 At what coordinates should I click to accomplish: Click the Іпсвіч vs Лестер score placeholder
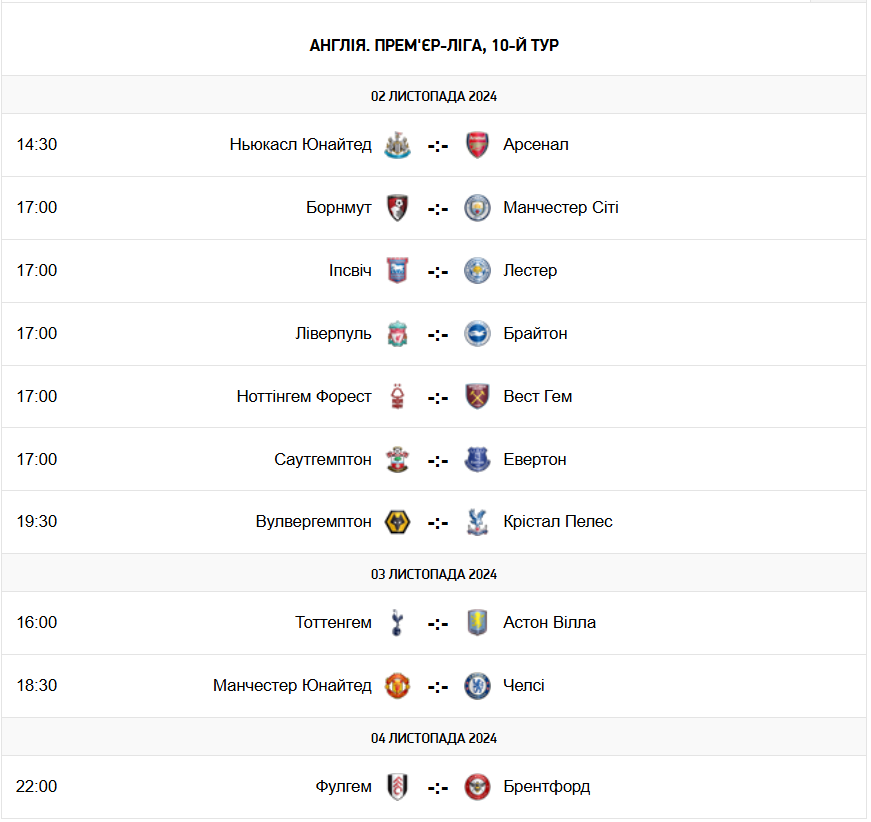(438, 272)
